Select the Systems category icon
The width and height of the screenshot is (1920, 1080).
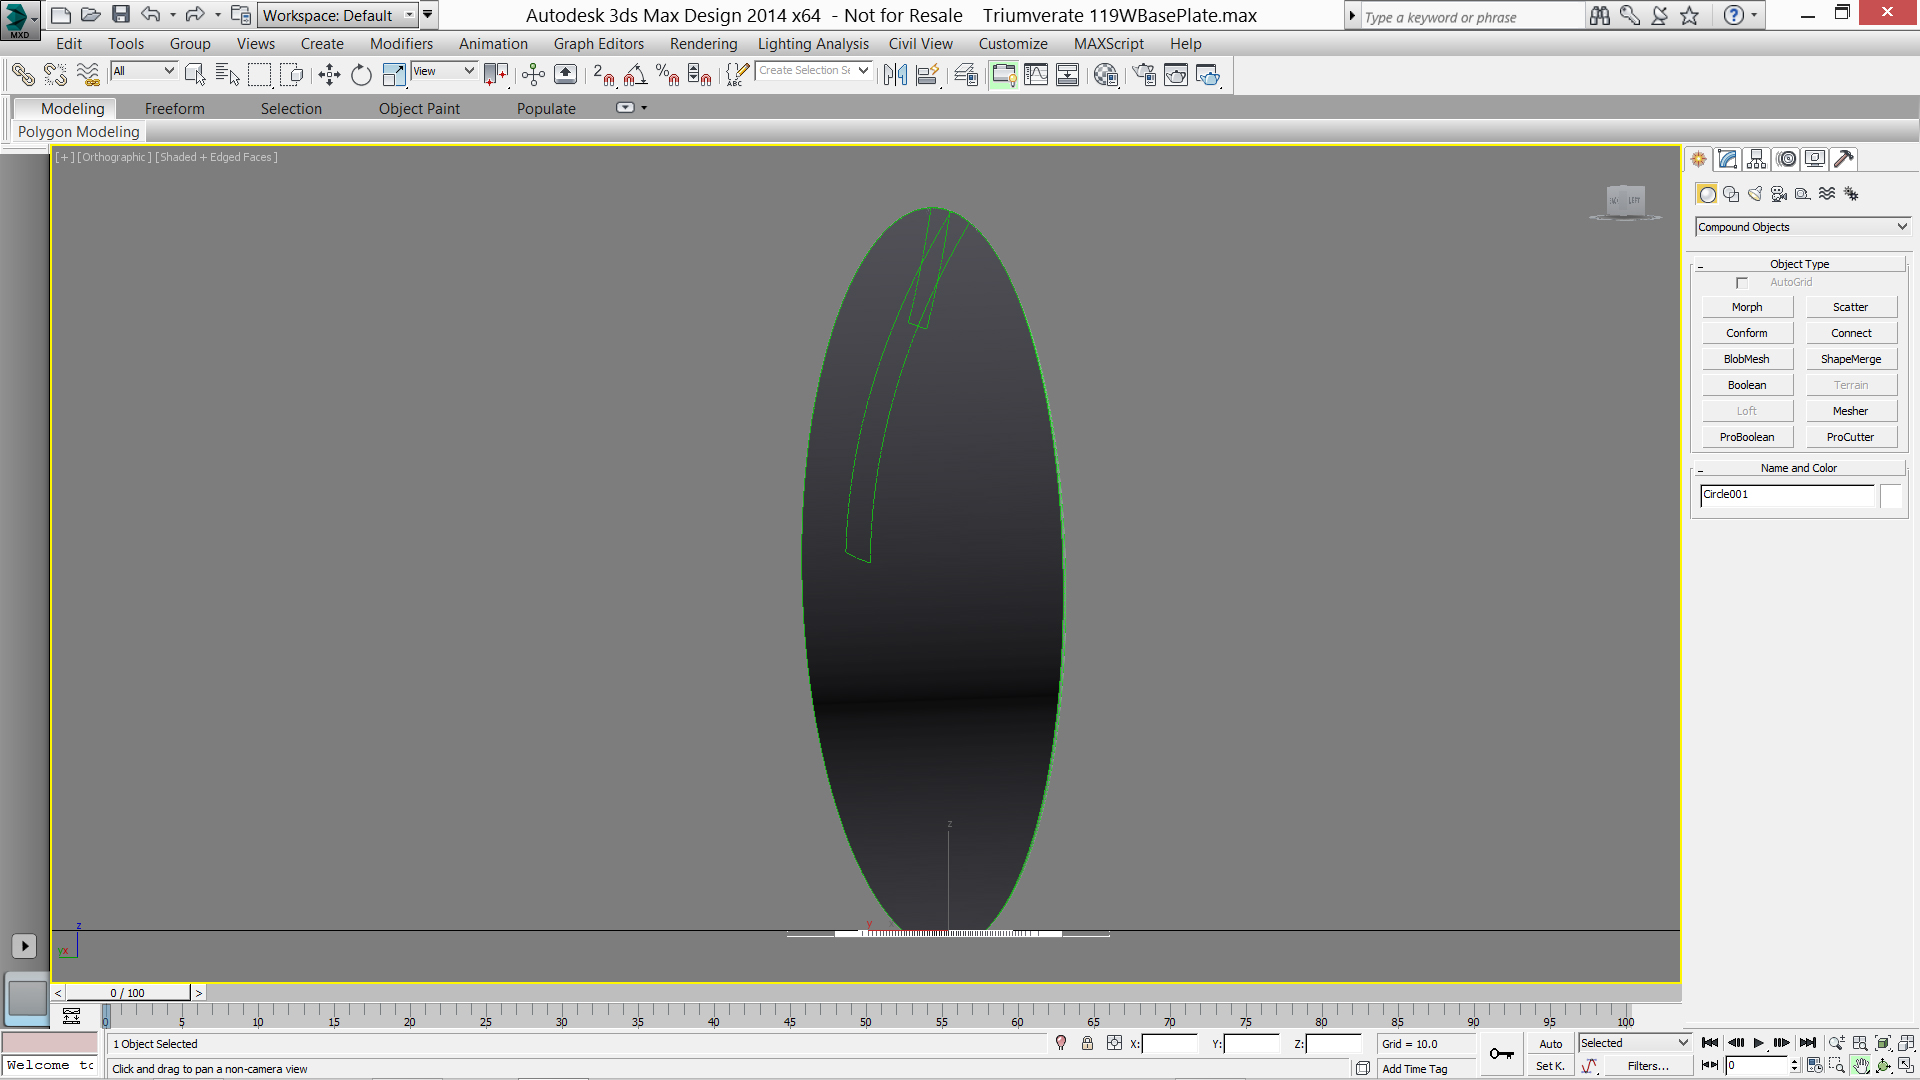(1851, 194)
